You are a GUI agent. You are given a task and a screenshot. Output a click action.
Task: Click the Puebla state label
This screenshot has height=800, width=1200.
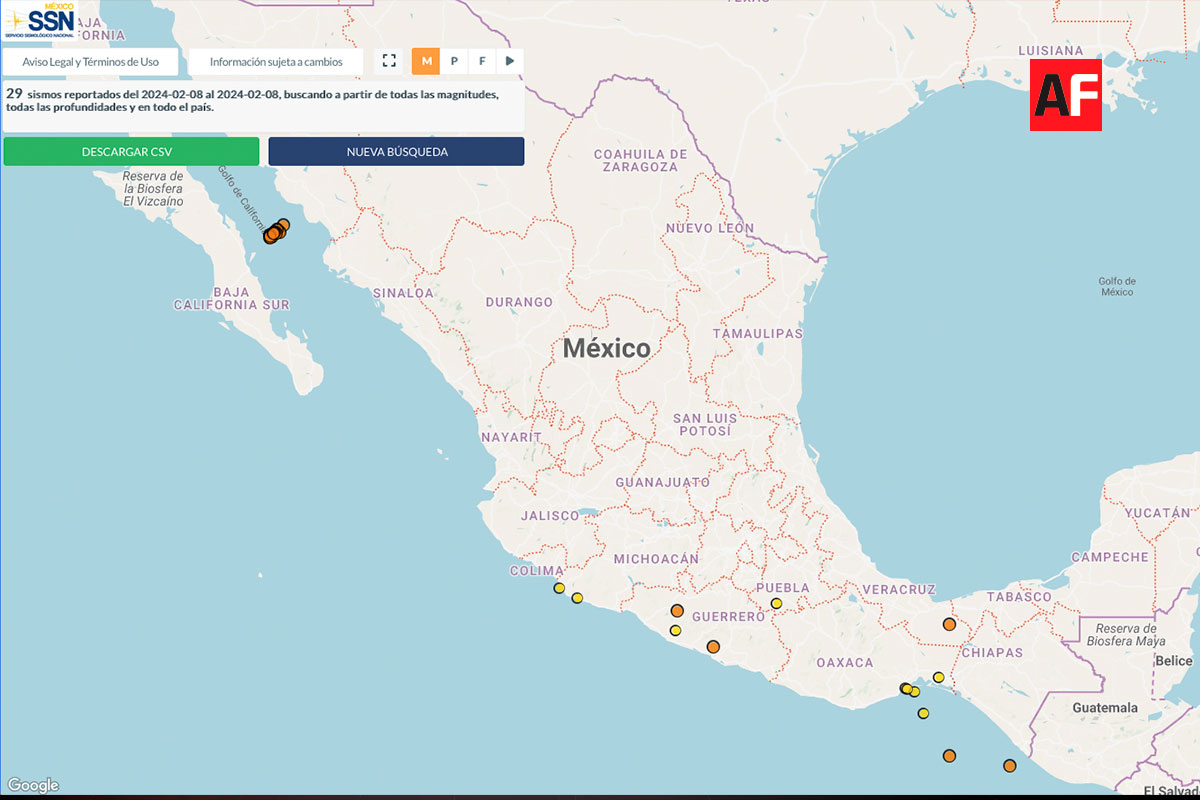(783, 588)
